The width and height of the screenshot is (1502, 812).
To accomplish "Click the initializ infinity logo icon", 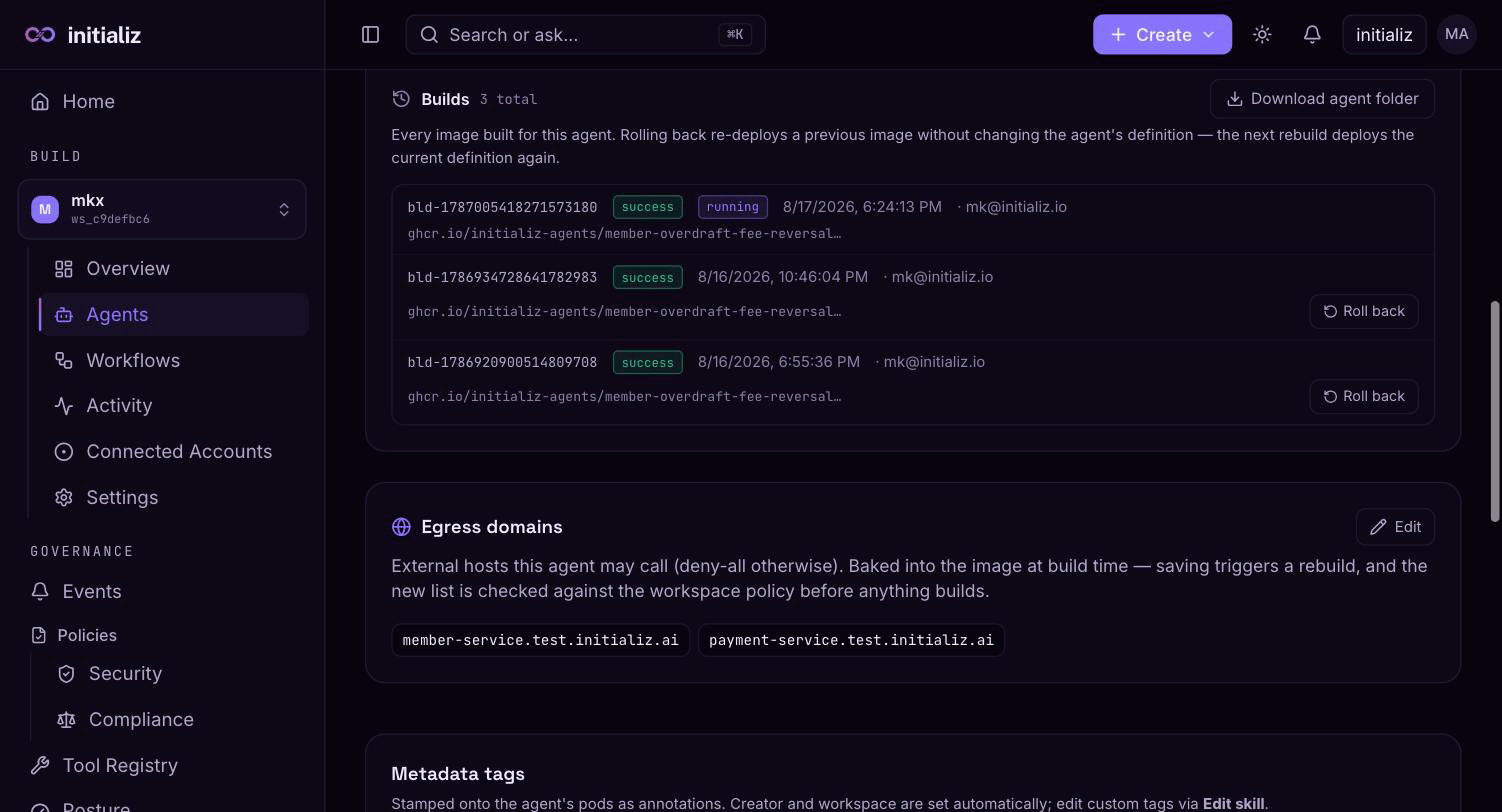I will (x=40, y=35).
